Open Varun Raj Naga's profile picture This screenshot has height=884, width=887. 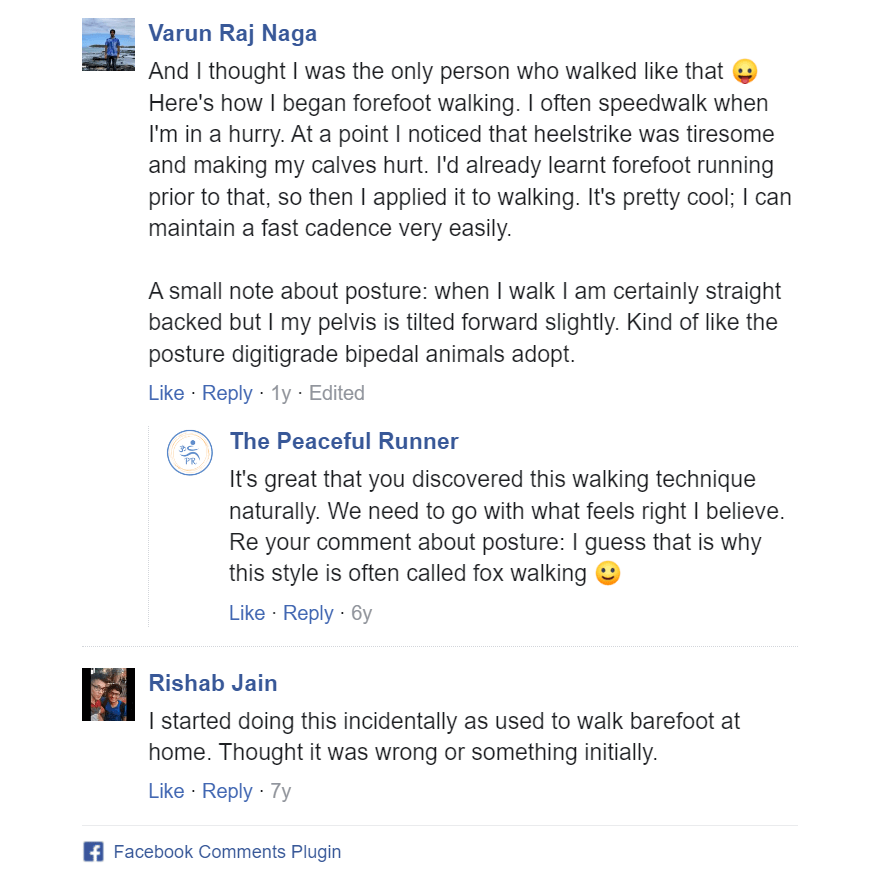point(107,43)
